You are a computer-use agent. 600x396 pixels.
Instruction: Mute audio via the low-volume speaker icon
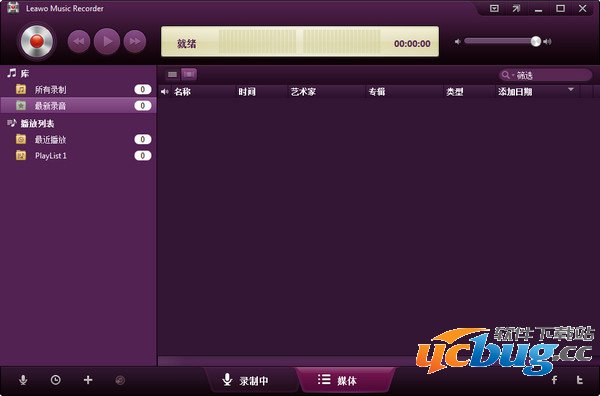pyautogui.click(x=458, y=42)
